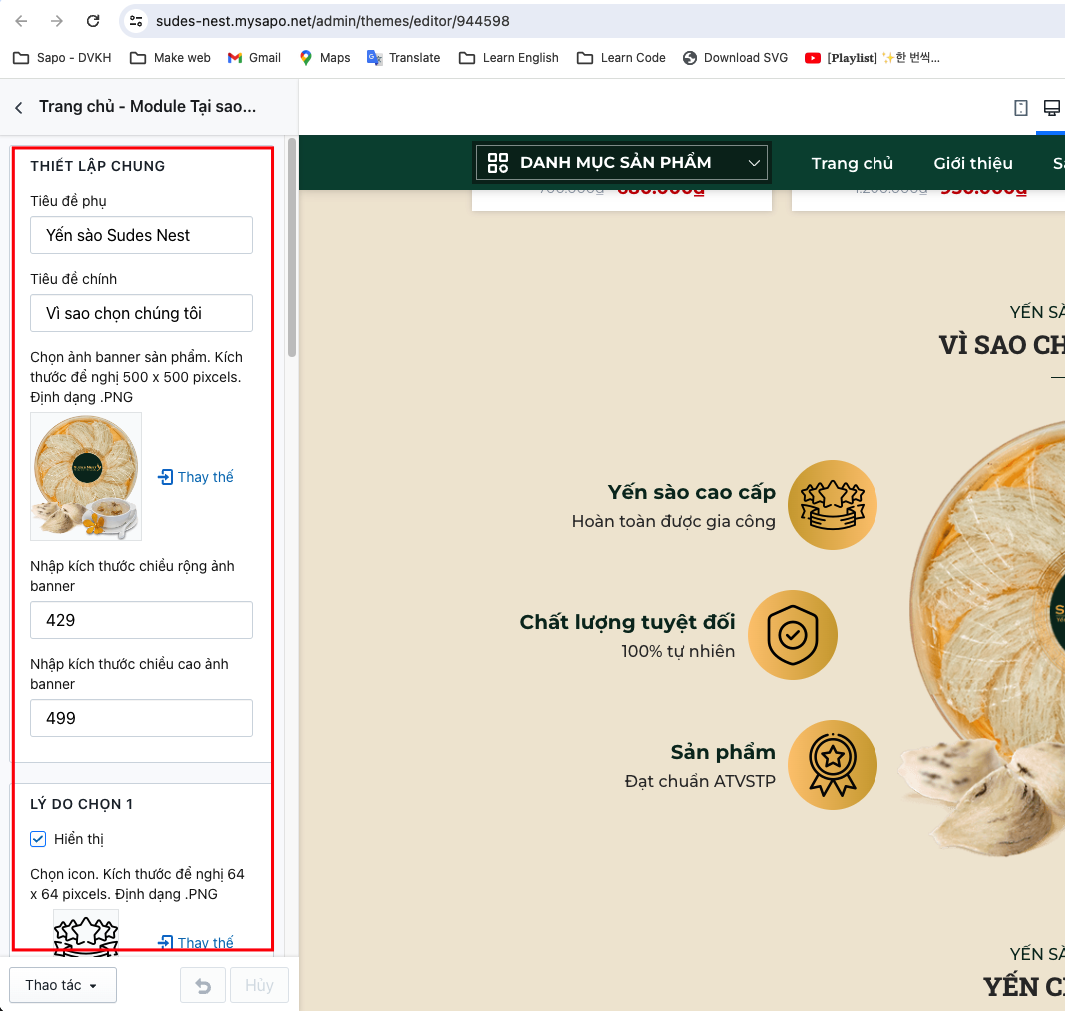Go back from the Module Tại sao panel
The image size is (1065, 1011).
pos(19,107)
